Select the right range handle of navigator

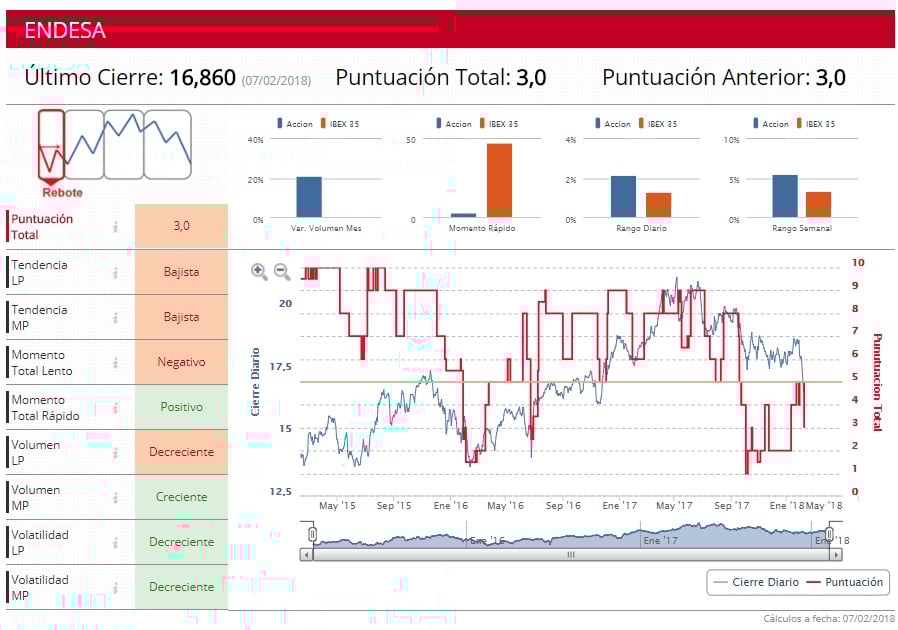829,534
